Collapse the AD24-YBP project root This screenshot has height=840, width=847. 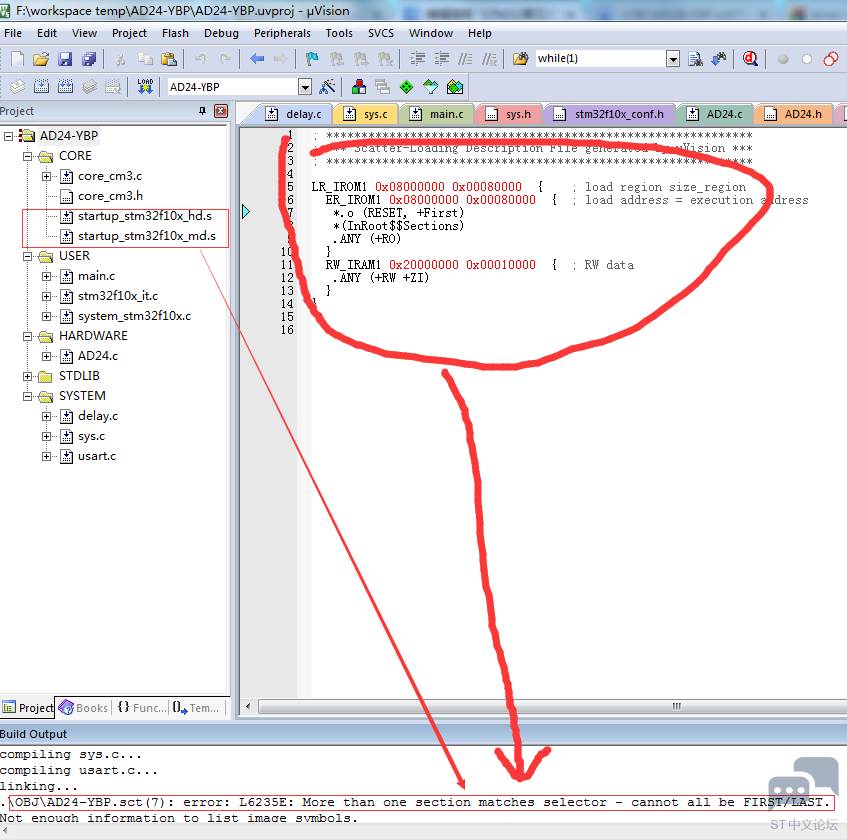pyautogui.click(x=8, y=136)
